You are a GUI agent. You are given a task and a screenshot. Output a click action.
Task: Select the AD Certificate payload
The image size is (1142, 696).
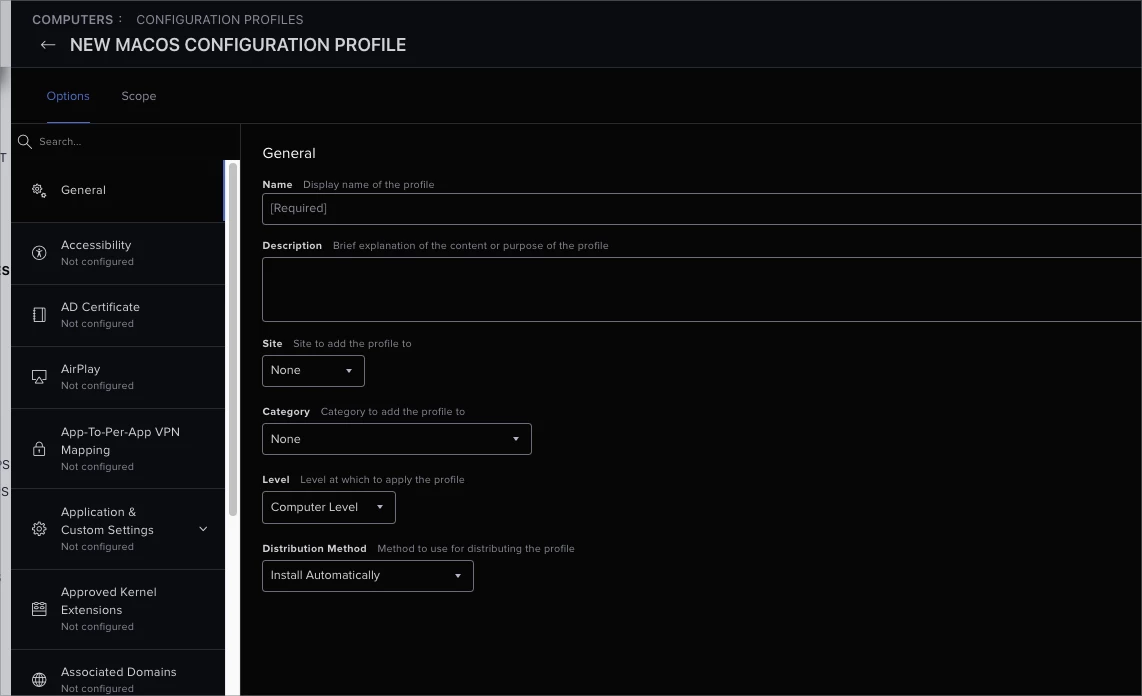pyautogui.click(x=118, y=315)
